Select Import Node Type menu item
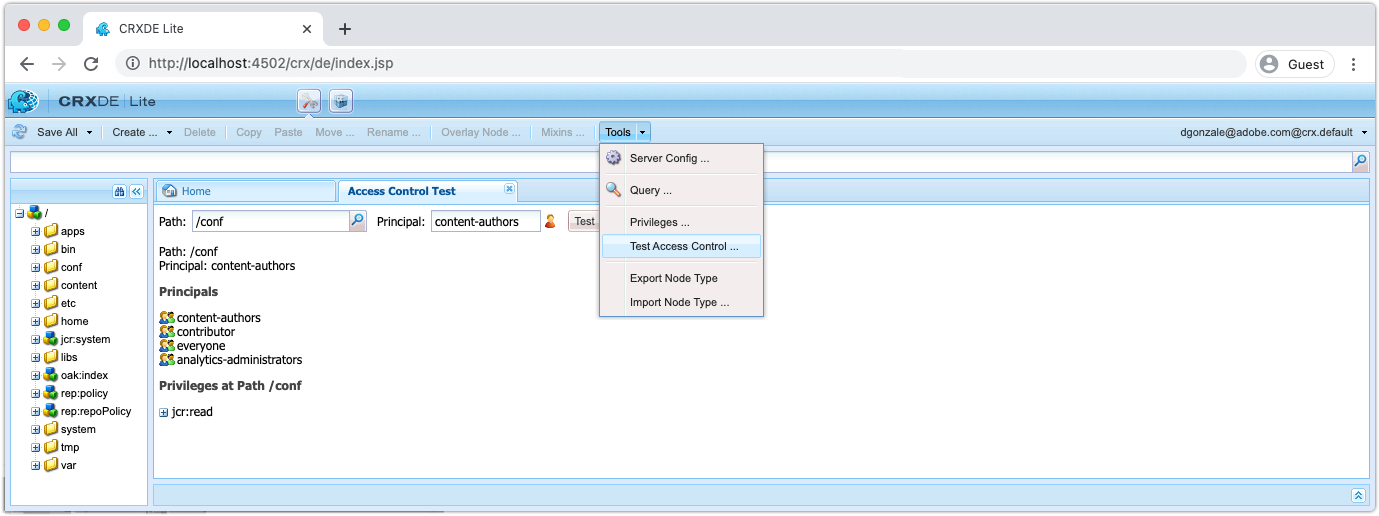 (681, 302)
